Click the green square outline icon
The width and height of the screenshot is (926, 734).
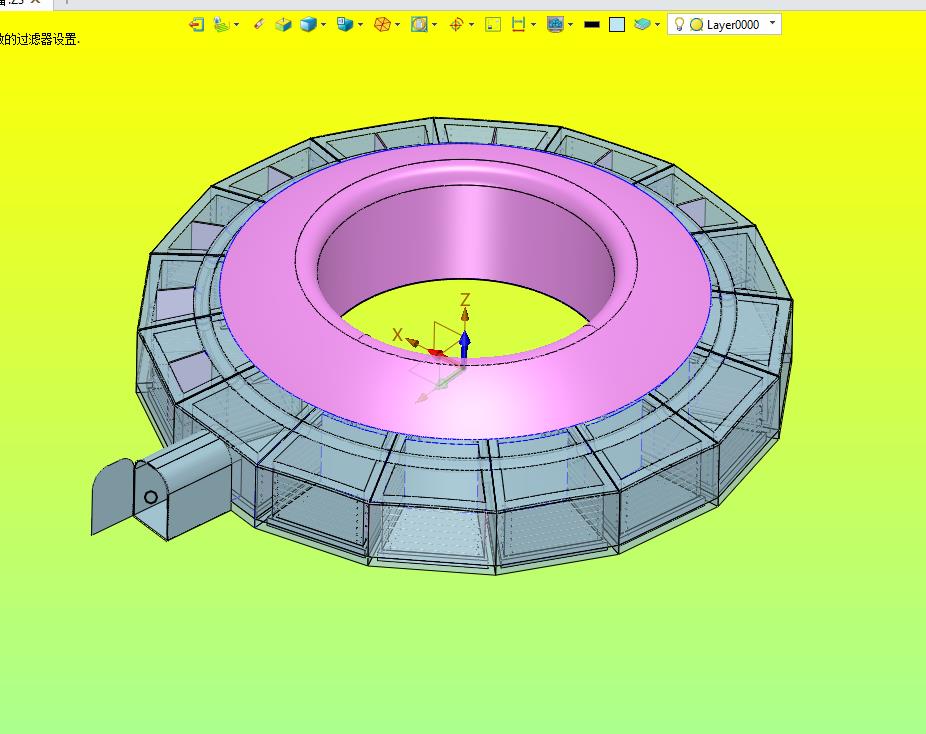tap(493, 25)
